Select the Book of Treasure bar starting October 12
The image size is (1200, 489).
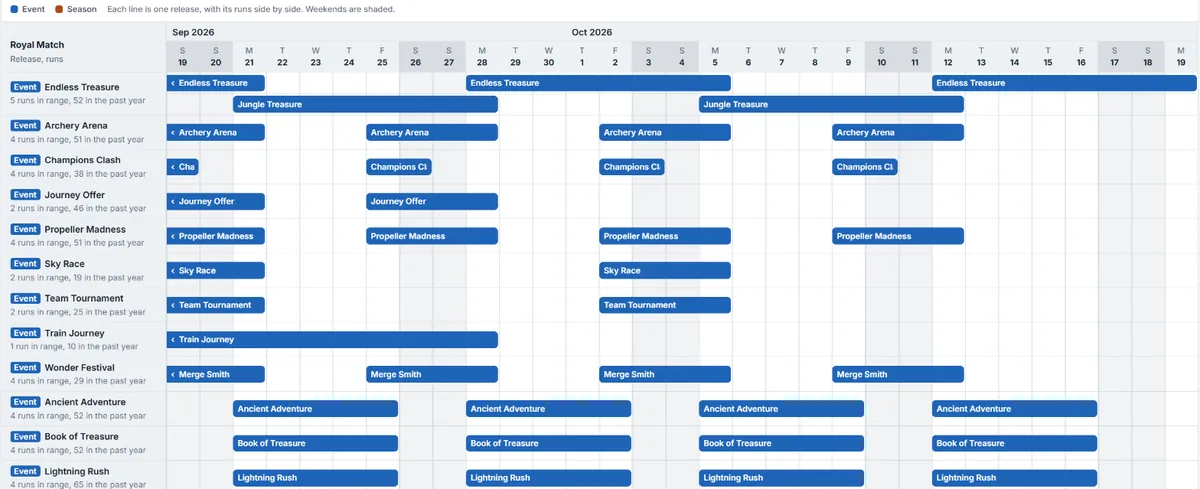(x=1014, y=443)
